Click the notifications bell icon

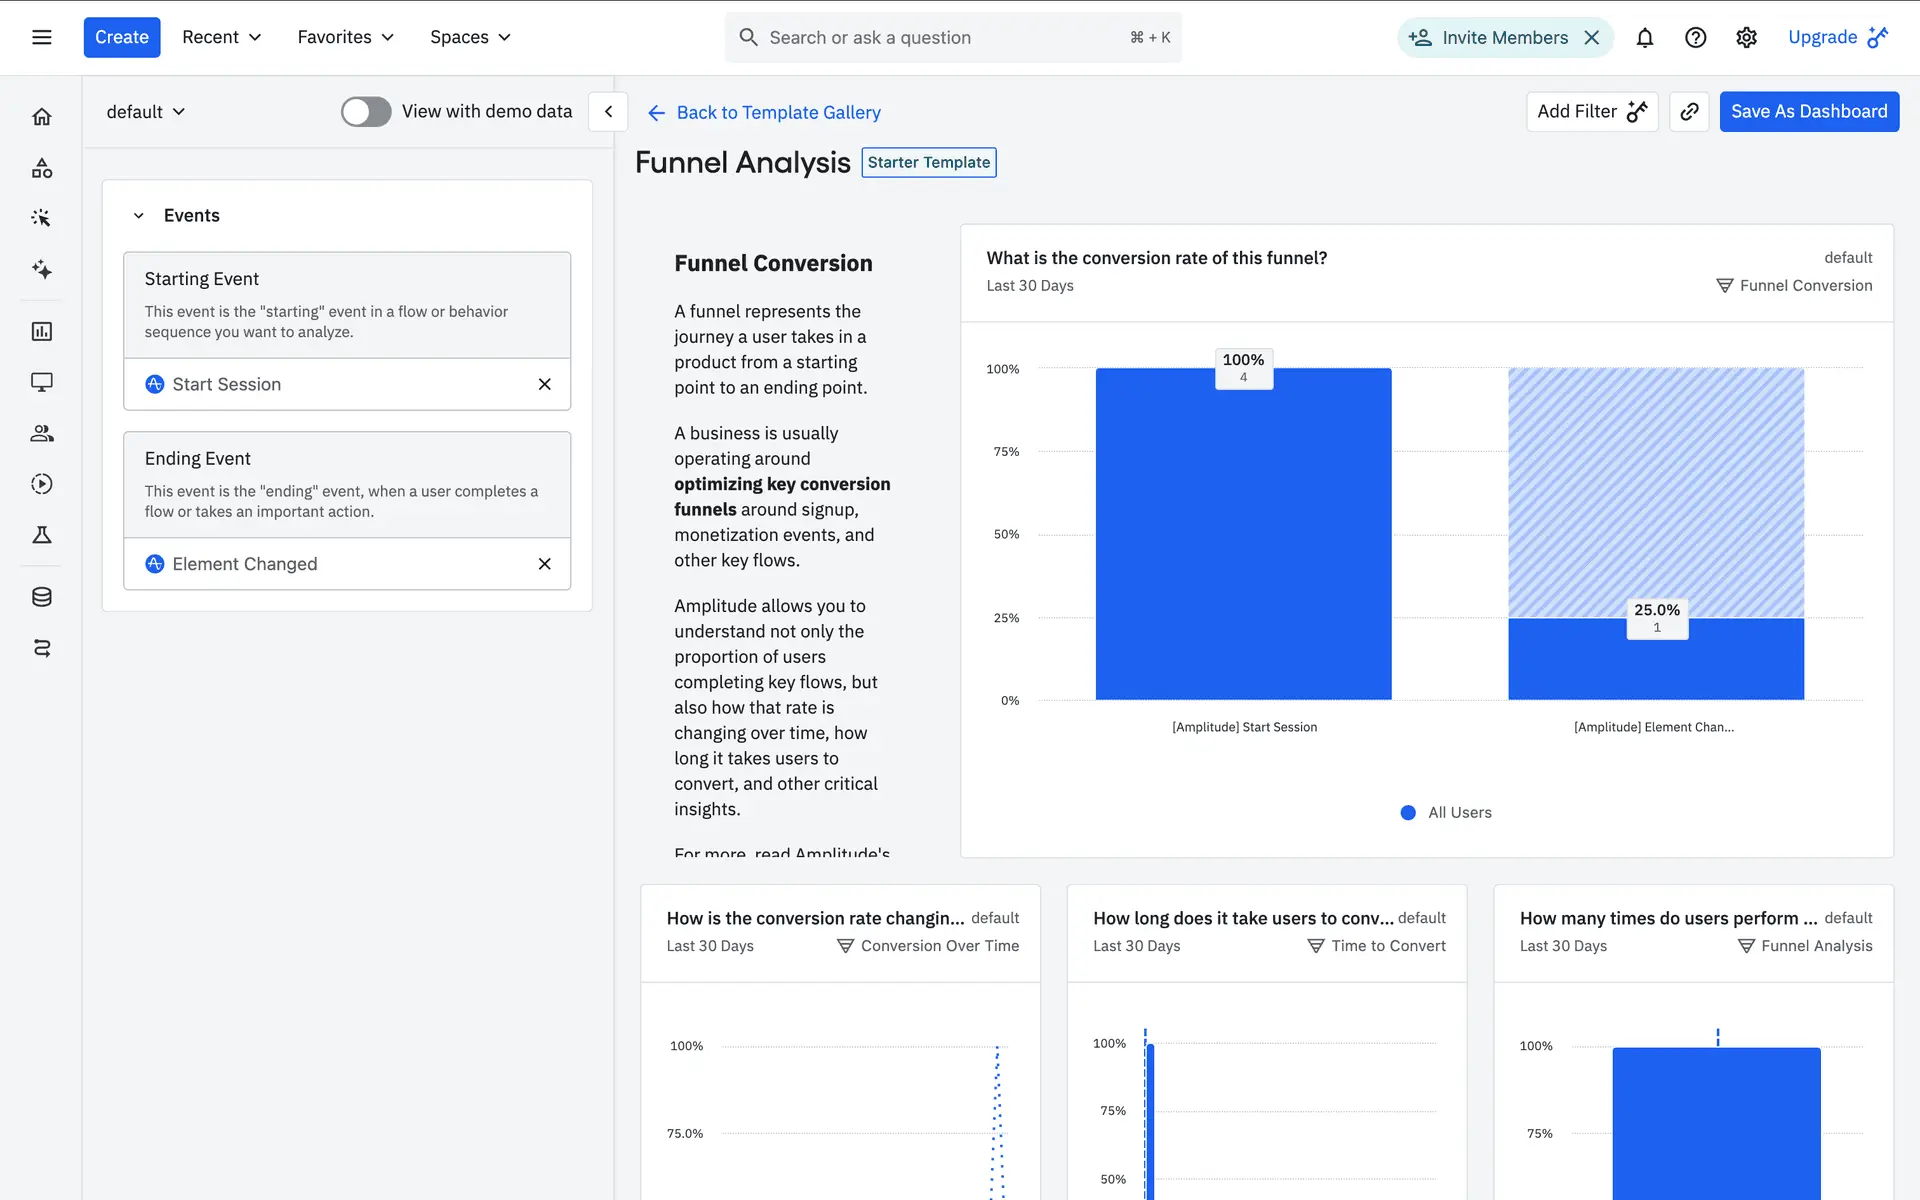[1644, 38]
